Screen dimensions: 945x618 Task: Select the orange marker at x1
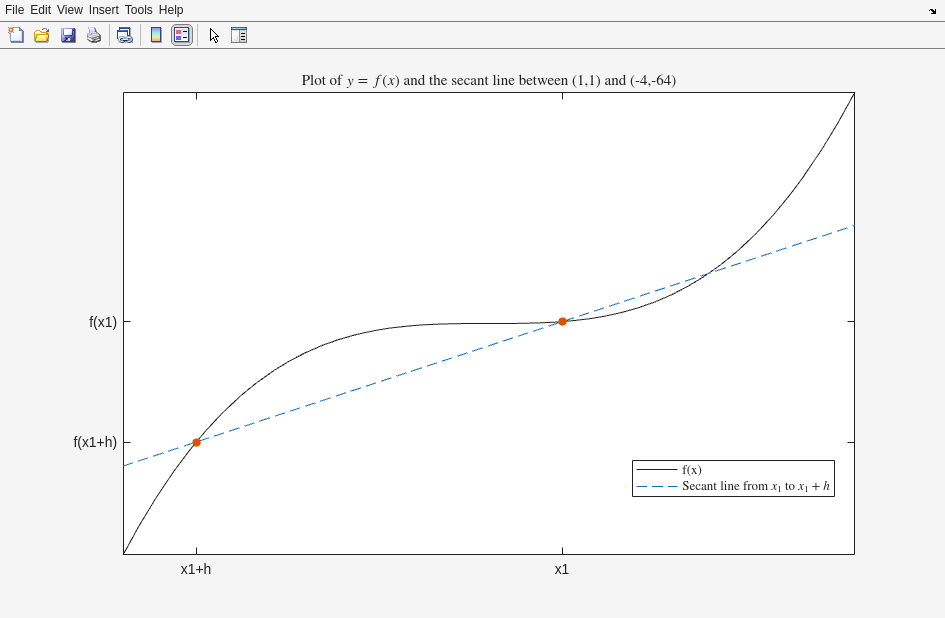[x=562, y=321]
